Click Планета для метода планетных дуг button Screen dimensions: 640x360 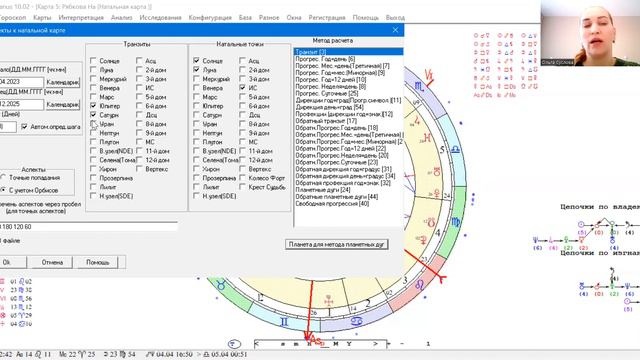coord(336,244)
